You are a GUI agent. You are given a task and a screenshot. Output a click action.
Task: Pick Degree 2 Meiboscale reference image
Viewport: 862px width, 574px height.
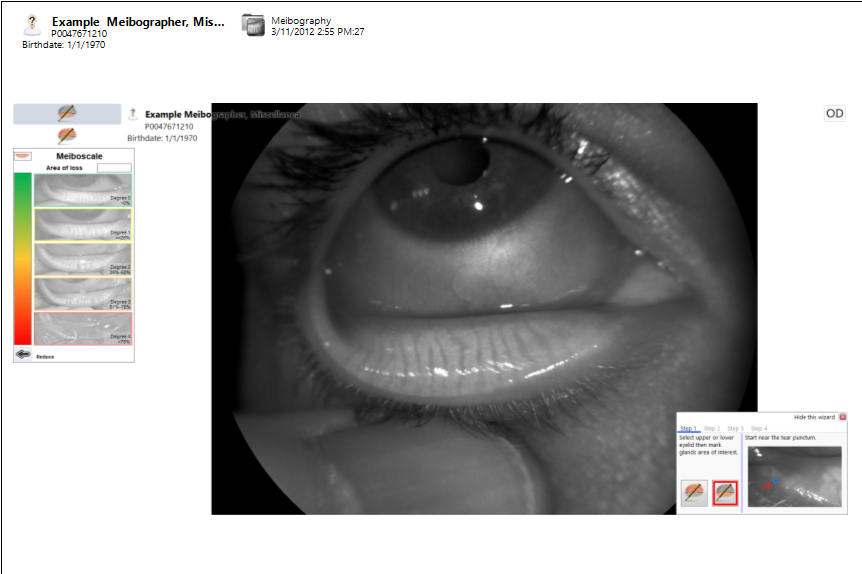coord(83,259)
